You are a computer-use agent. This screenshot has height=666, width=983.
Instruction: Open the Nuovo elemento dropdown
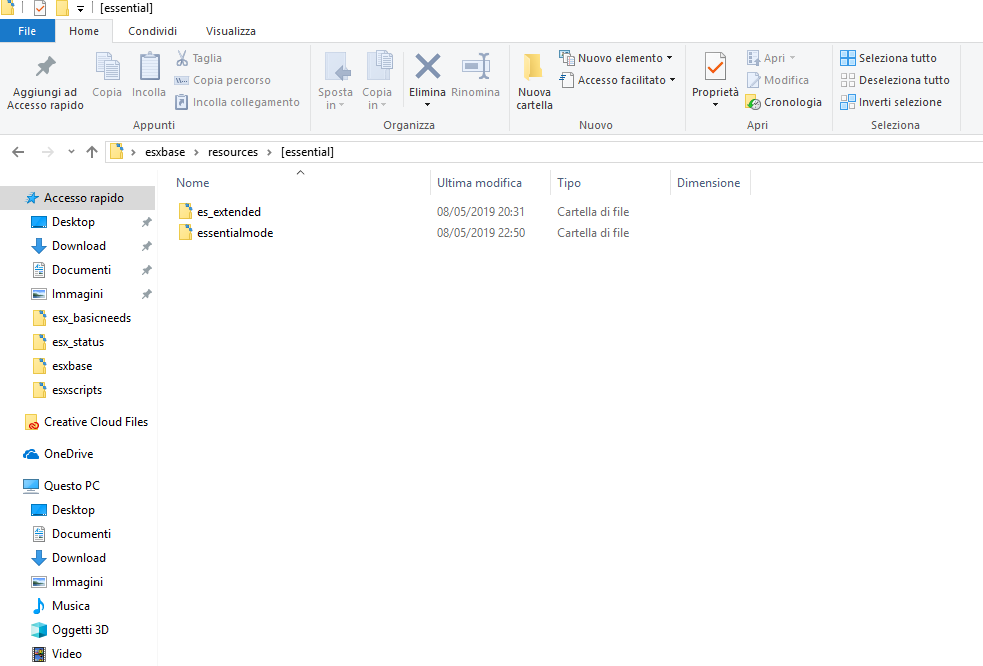(616, 57)
